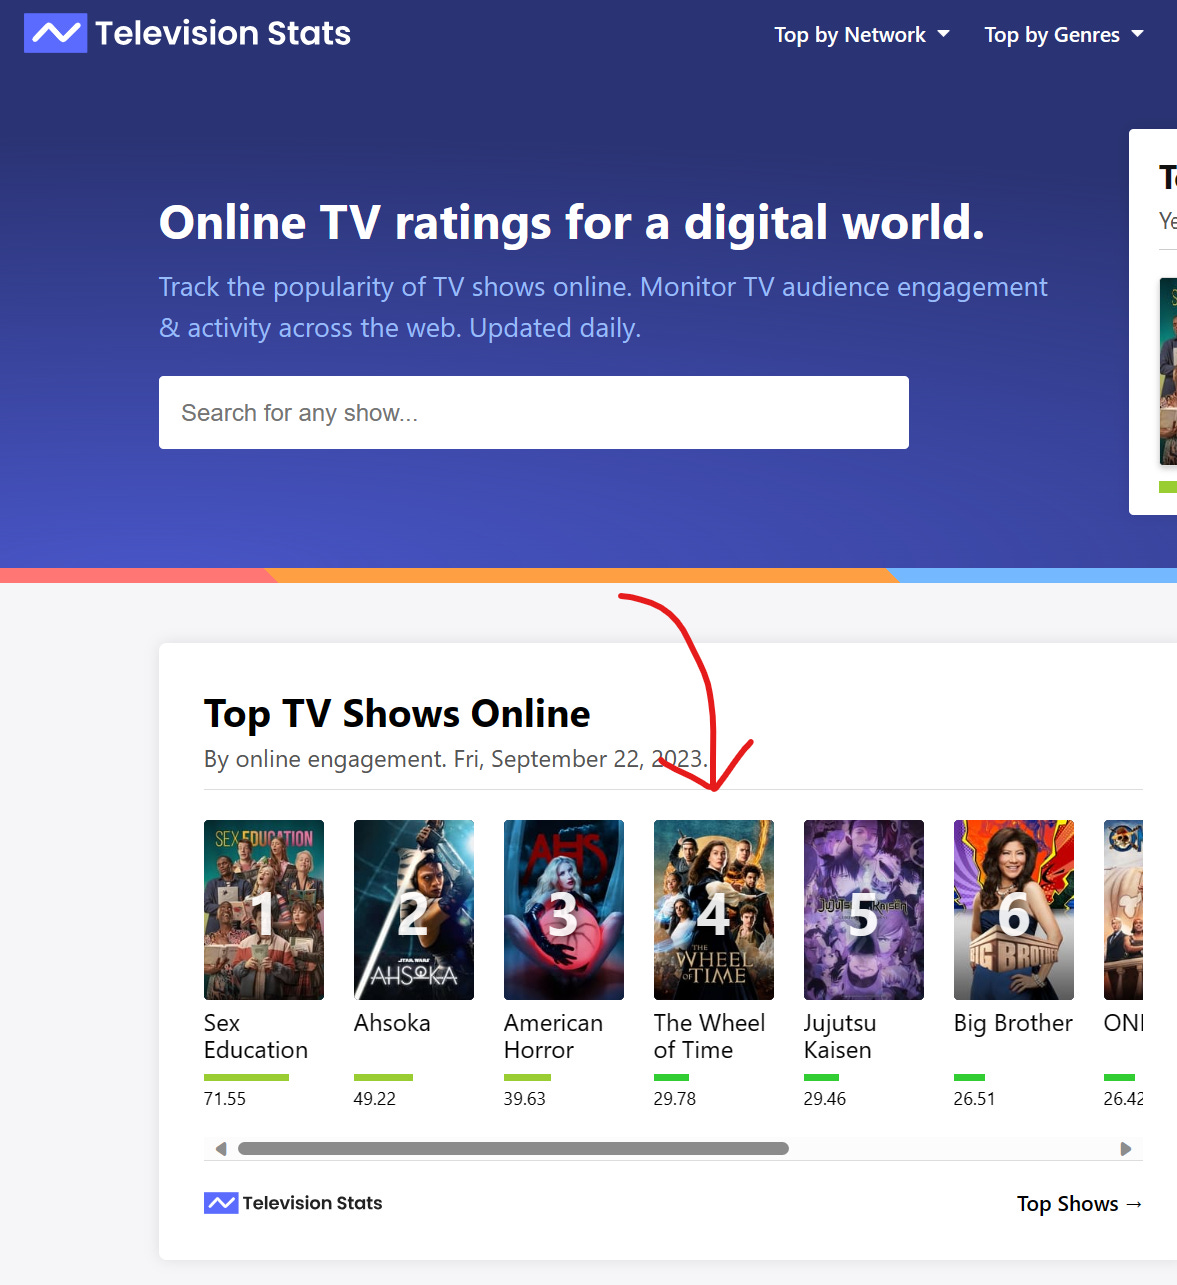Open the Top Shows arrow link
This screenshot has height=1285, width=1177.
click(1080, 1204)
